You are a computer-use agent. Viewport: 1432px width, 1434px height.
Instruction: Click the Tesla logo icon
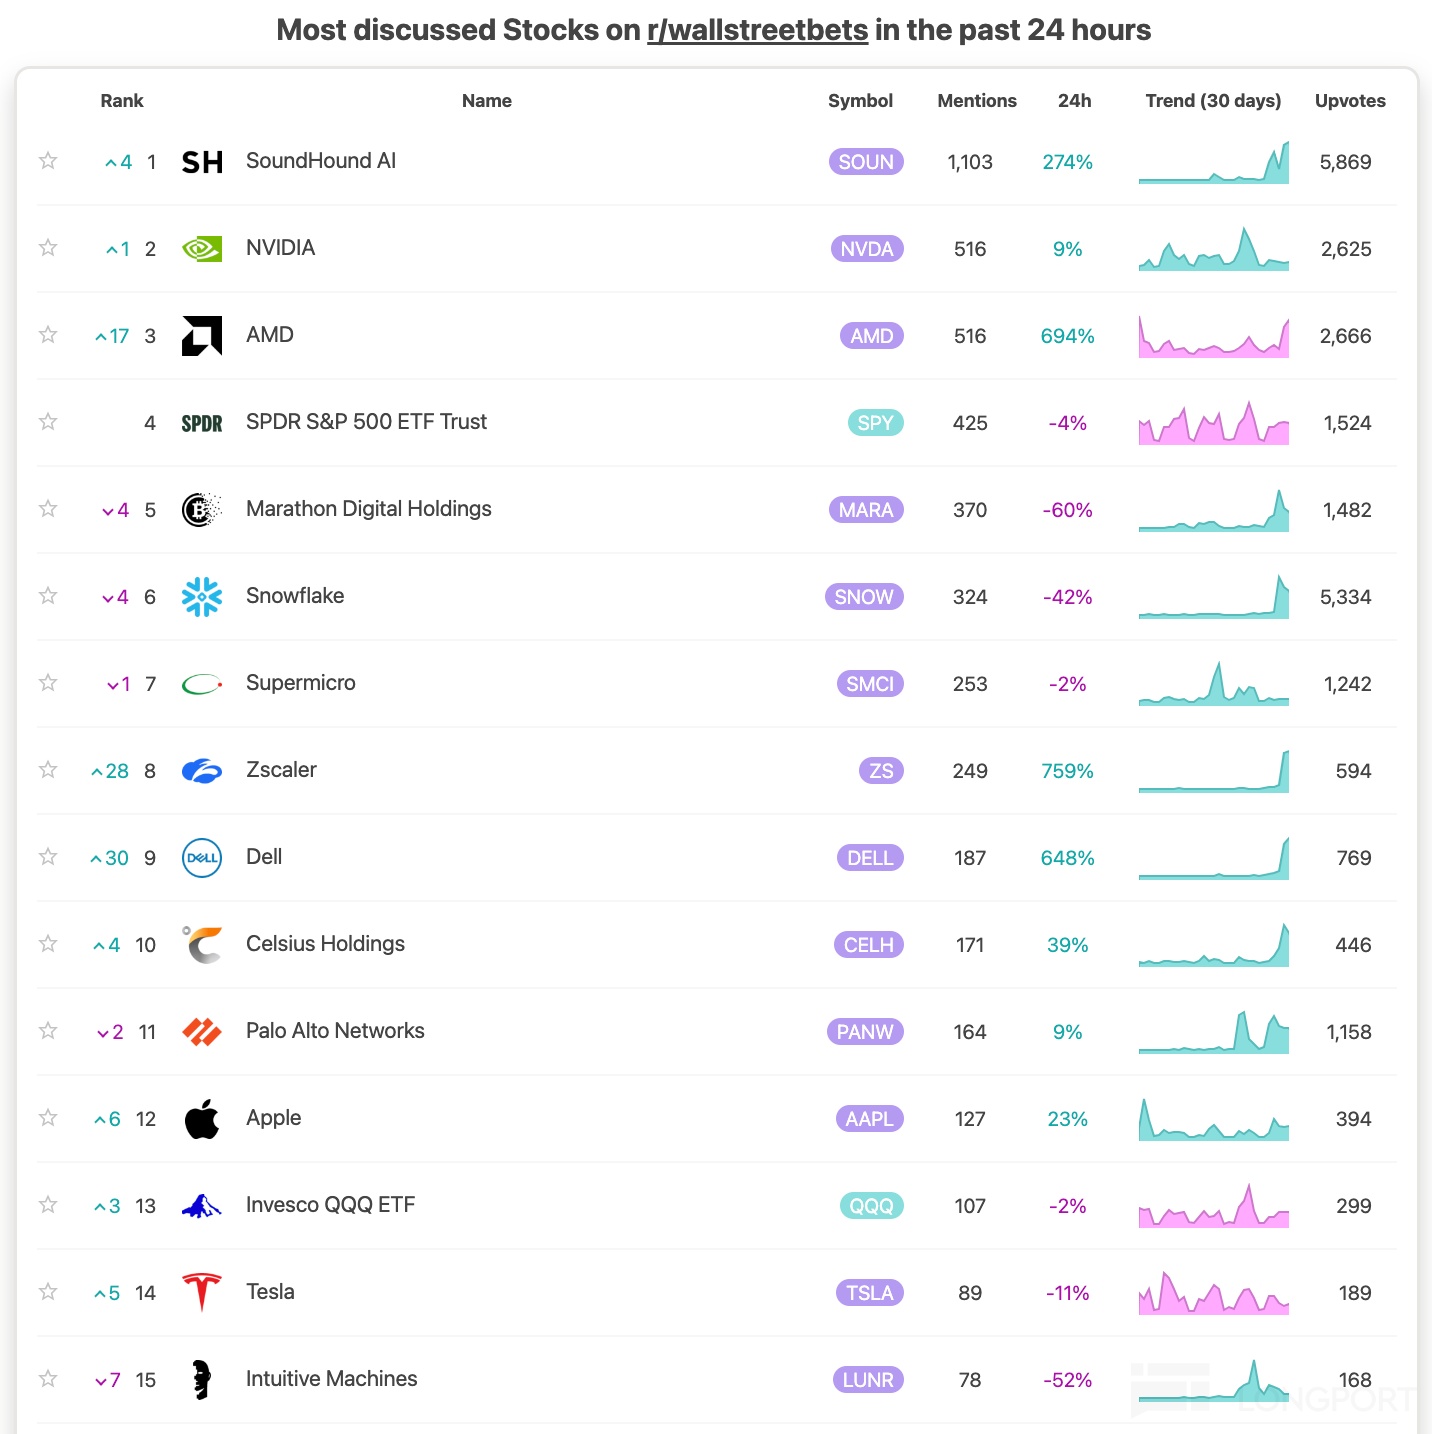tap(202, 1292)
